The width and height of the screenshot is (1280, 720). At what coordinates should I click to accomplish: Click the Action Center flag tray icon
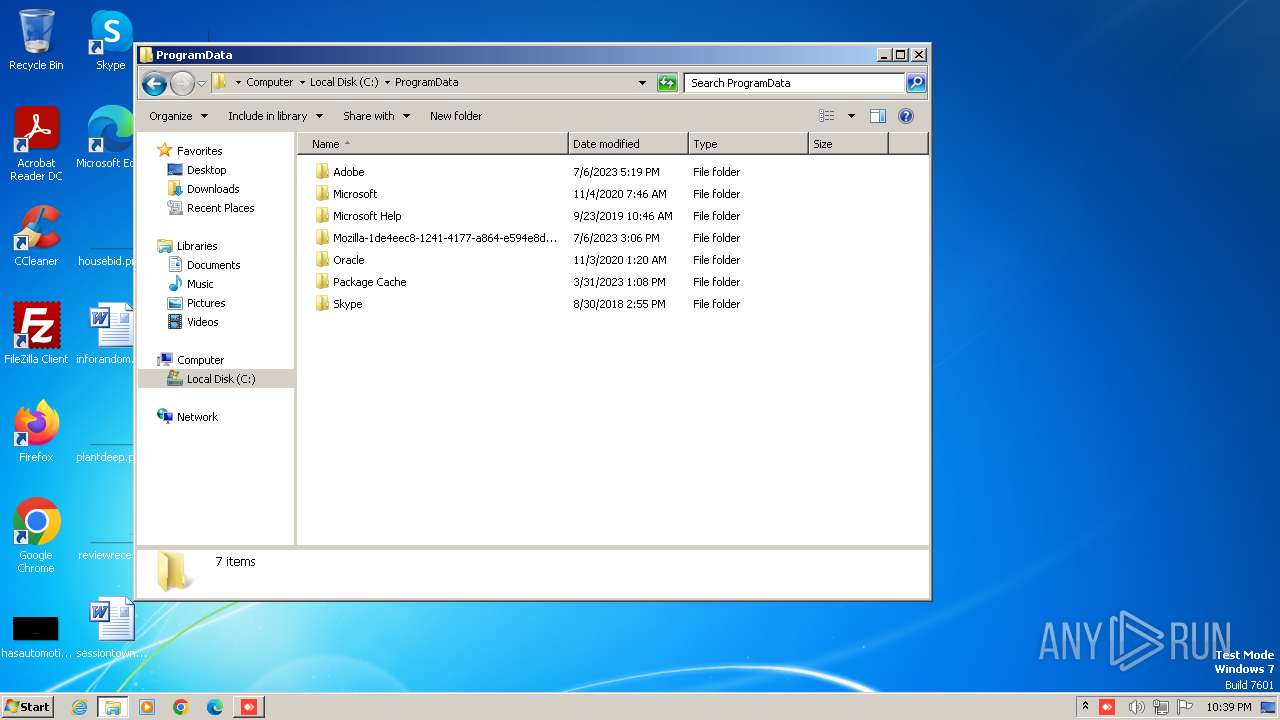[x=1186, y=707]
